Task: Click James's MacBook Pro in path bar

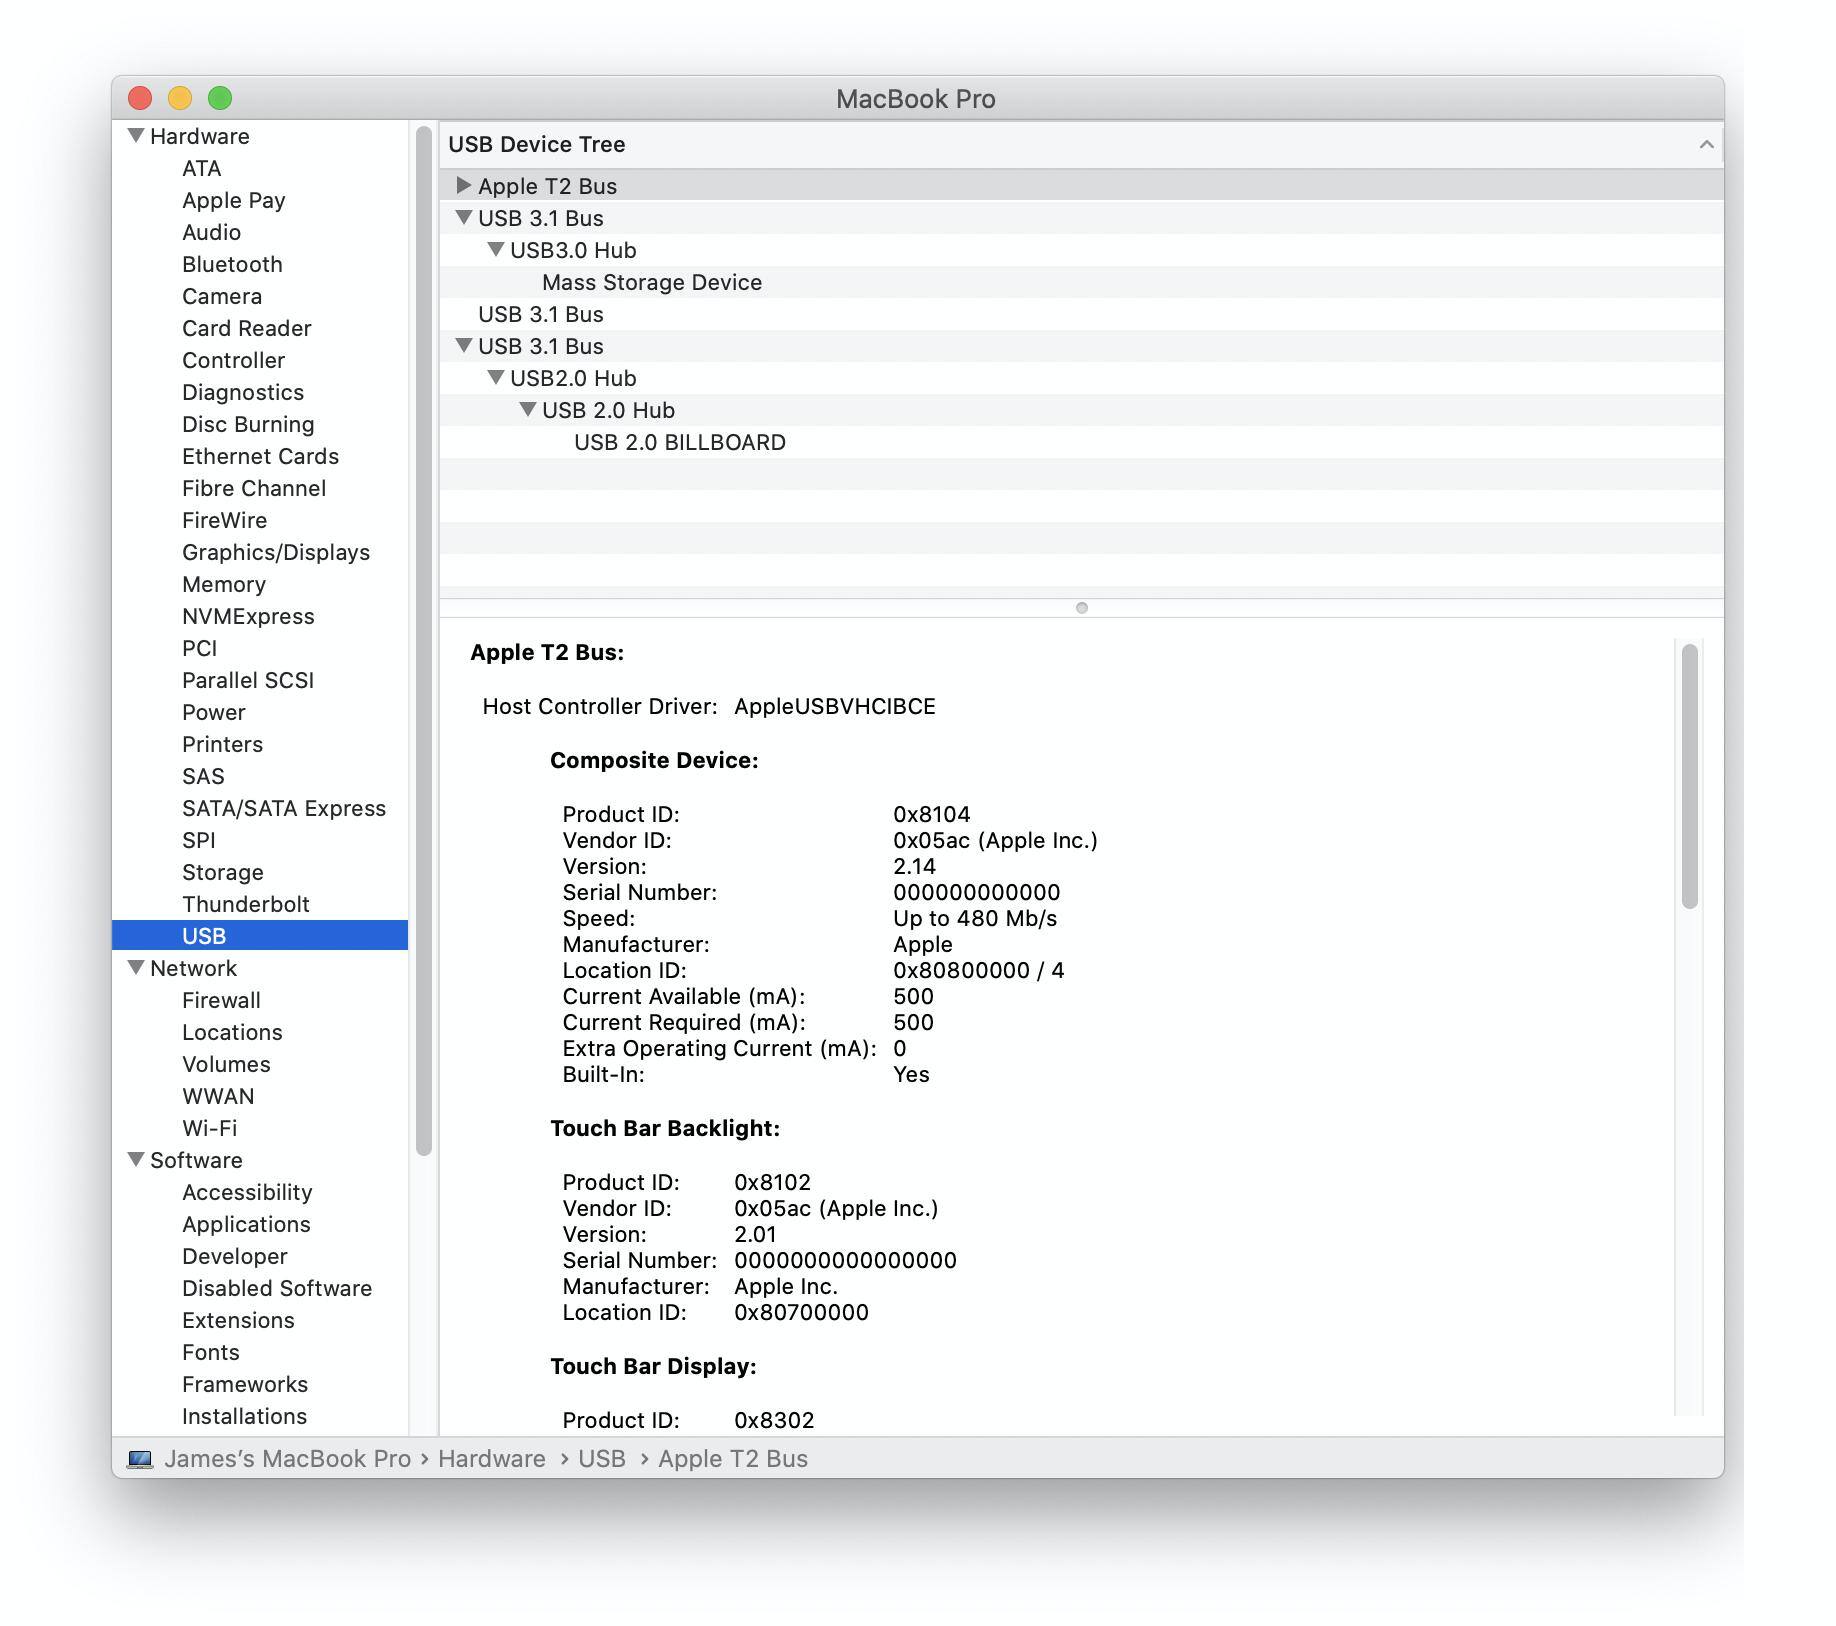Action: 287,1459
